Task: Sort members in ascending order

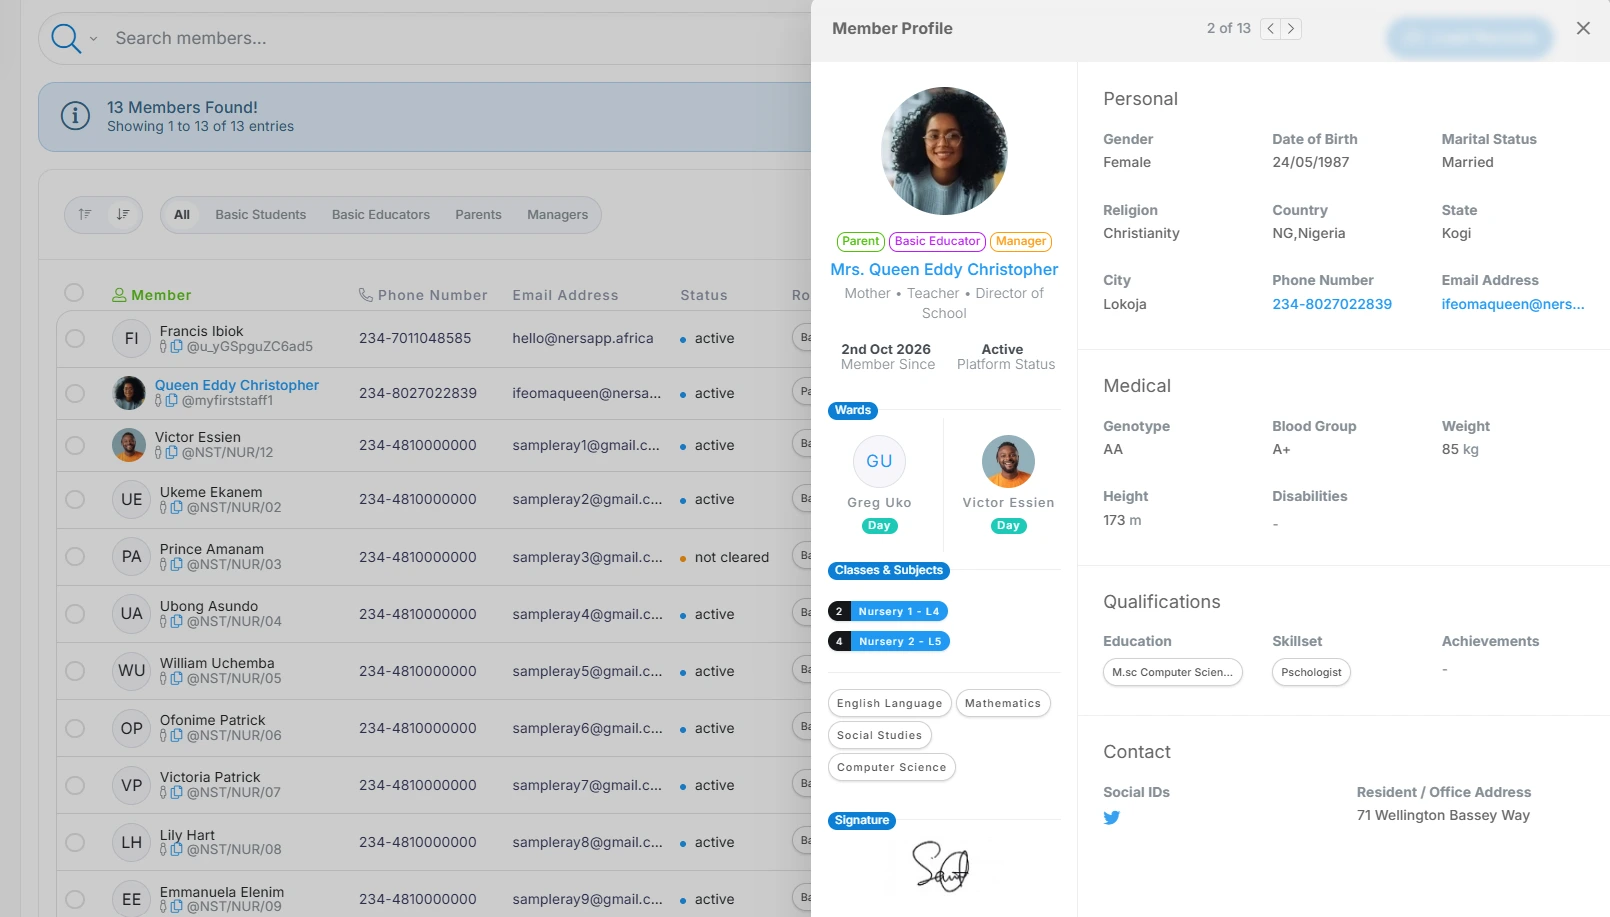Action: click(x=85, y=214)
